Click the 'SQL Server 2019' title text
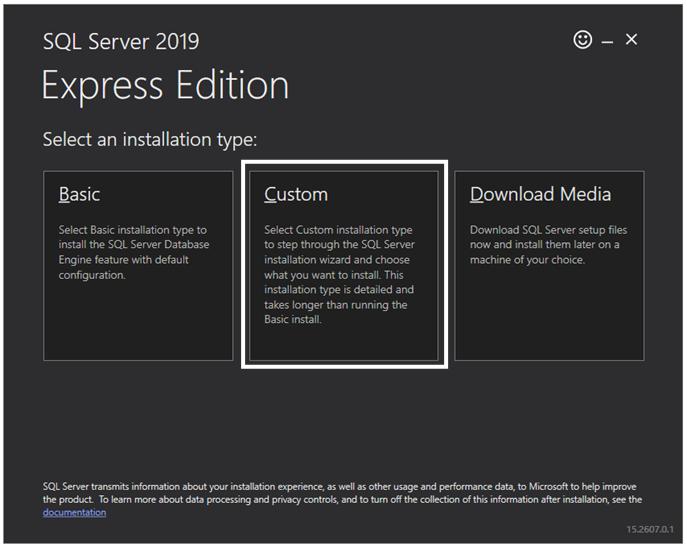This screenshot has height=547, width=687. [x=121, y=42]
